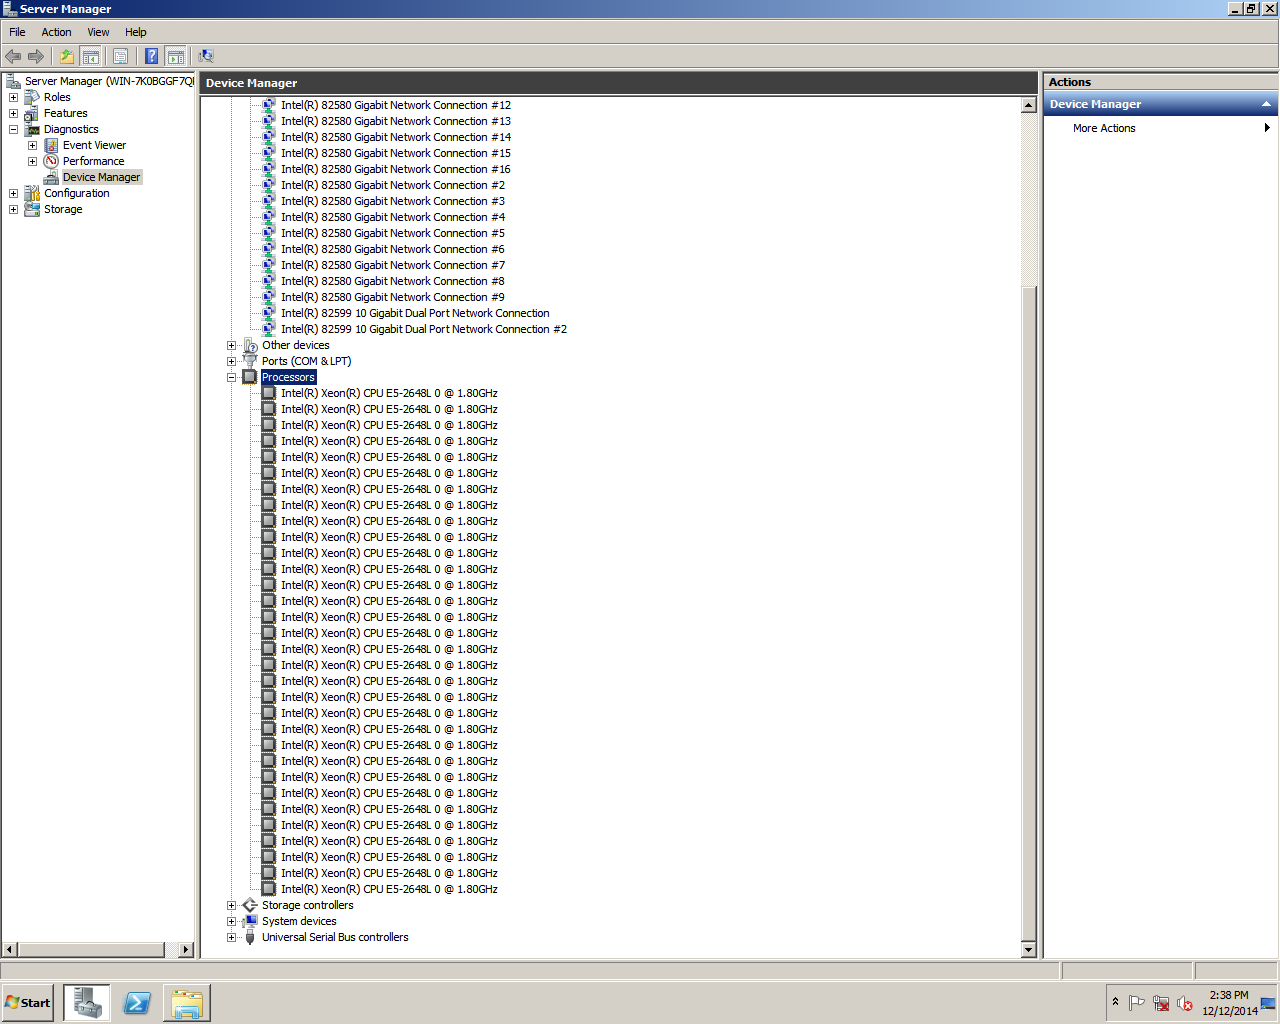
Task: Click adapter icon for 82599 Connection #2
Action: pyautogui.click(x=268, y=329)
